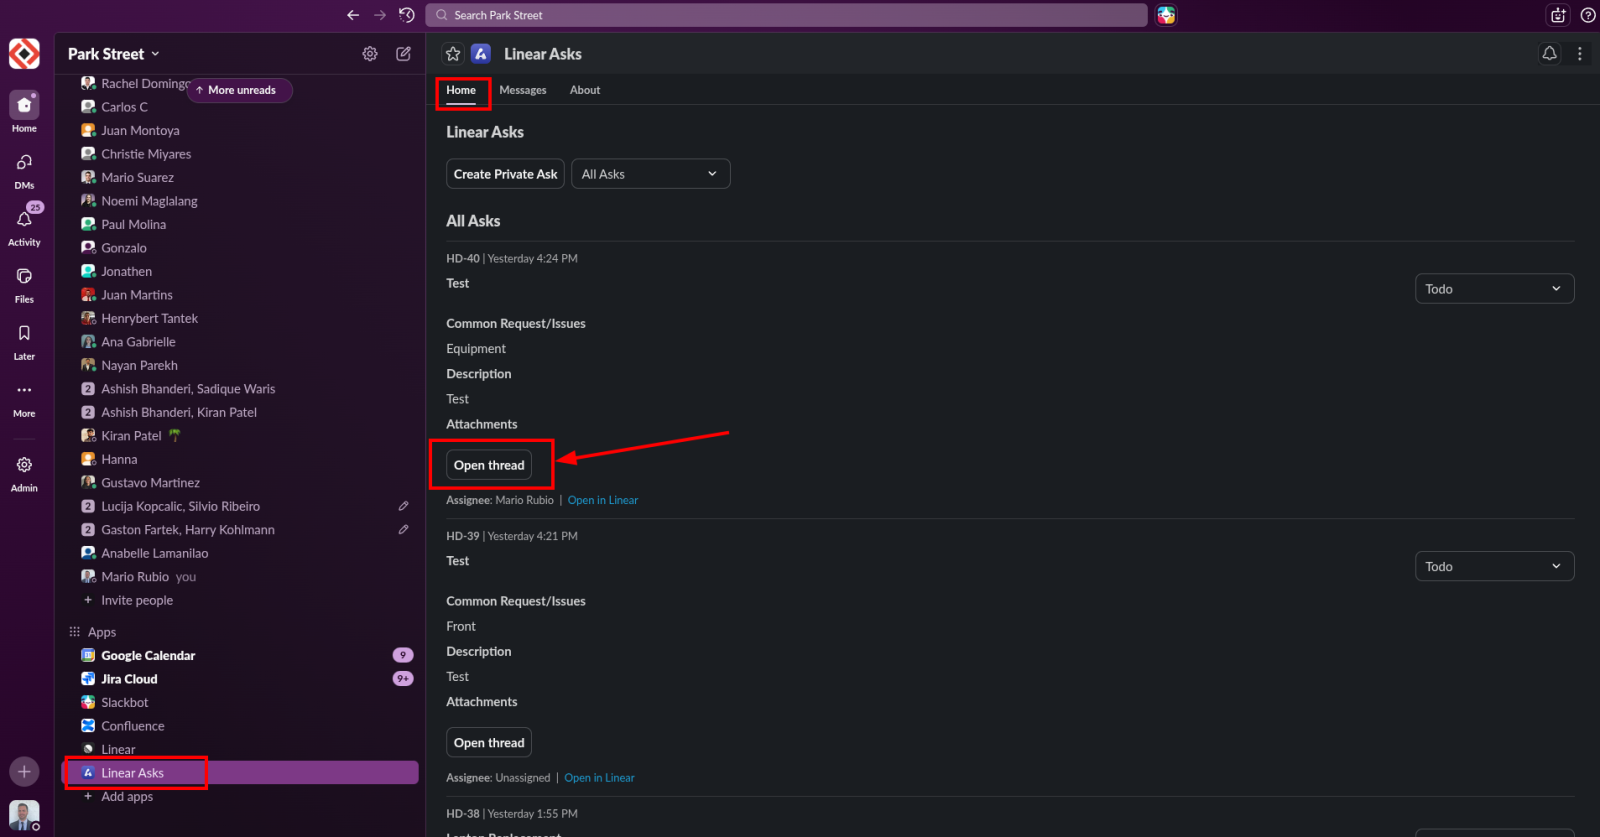
Task: Open the history clock icon
Action: pos(407,15)
